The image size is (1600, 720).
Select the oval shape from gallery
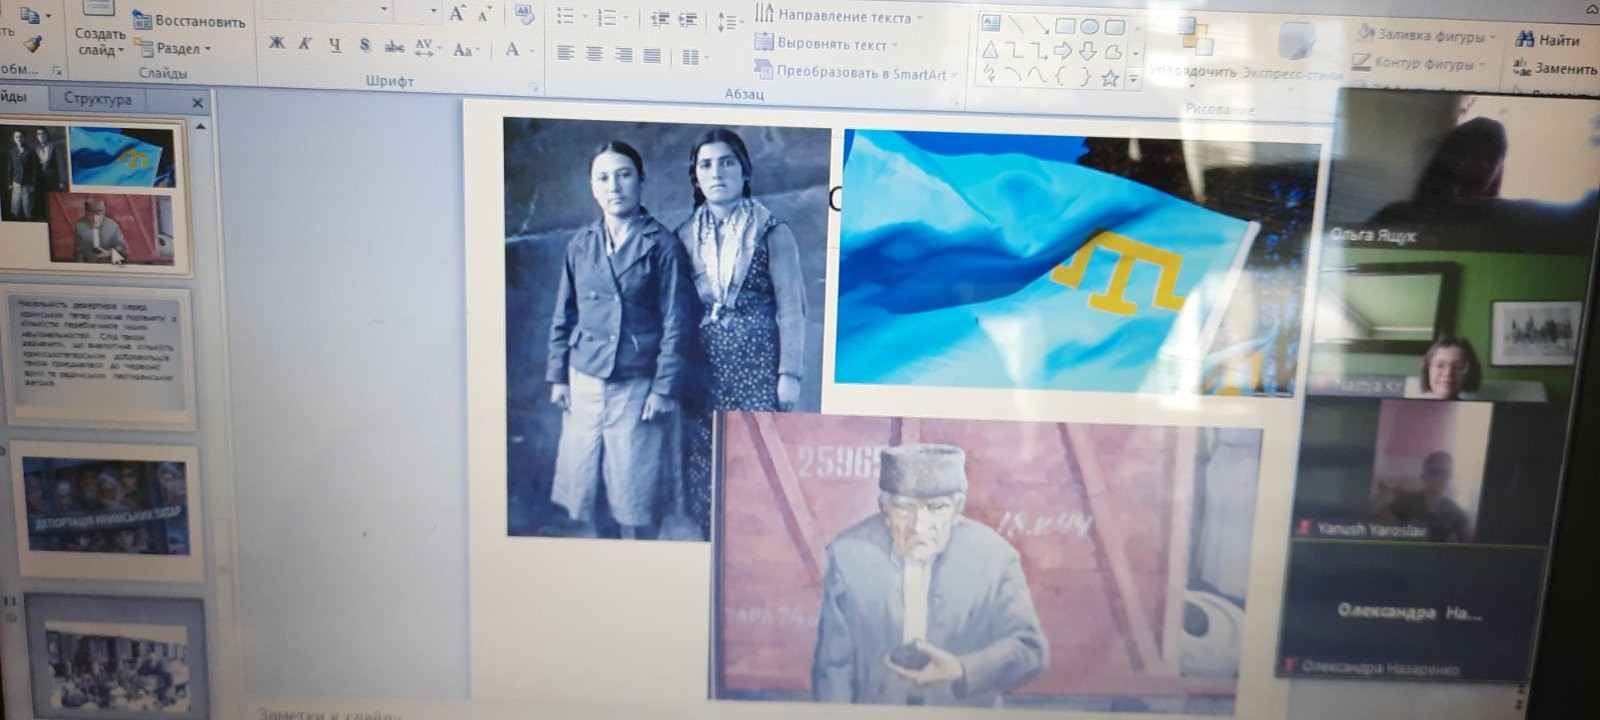pyautogui.click(x=1089, y=27)
